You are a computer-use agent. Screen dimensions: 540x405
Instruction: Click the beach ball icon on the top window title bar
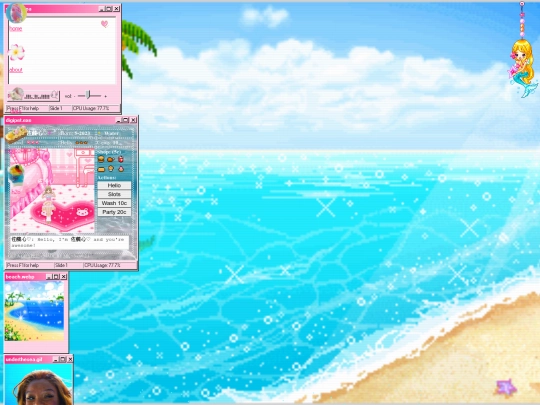pos(16,12)
